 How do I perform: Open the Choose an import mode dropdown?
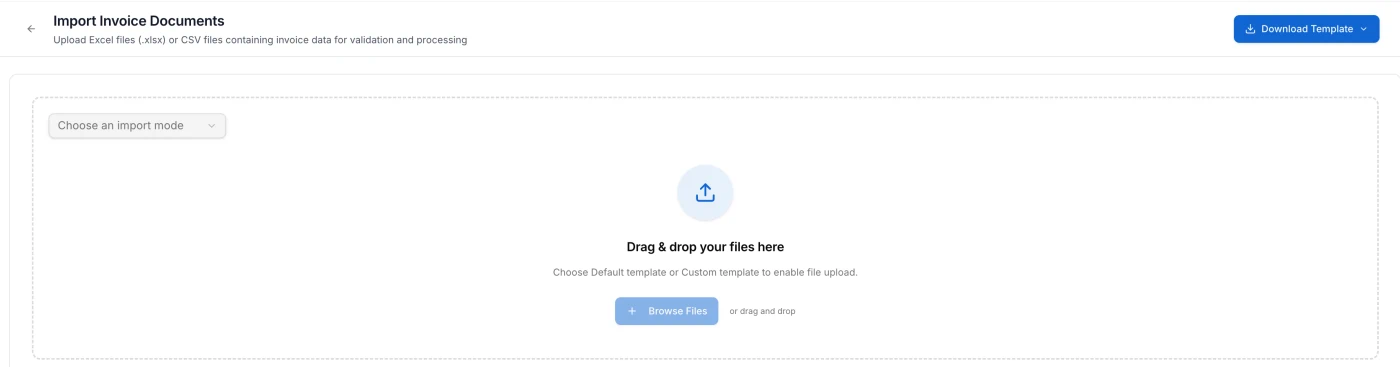pyautogui.click(x=137, y=126)
